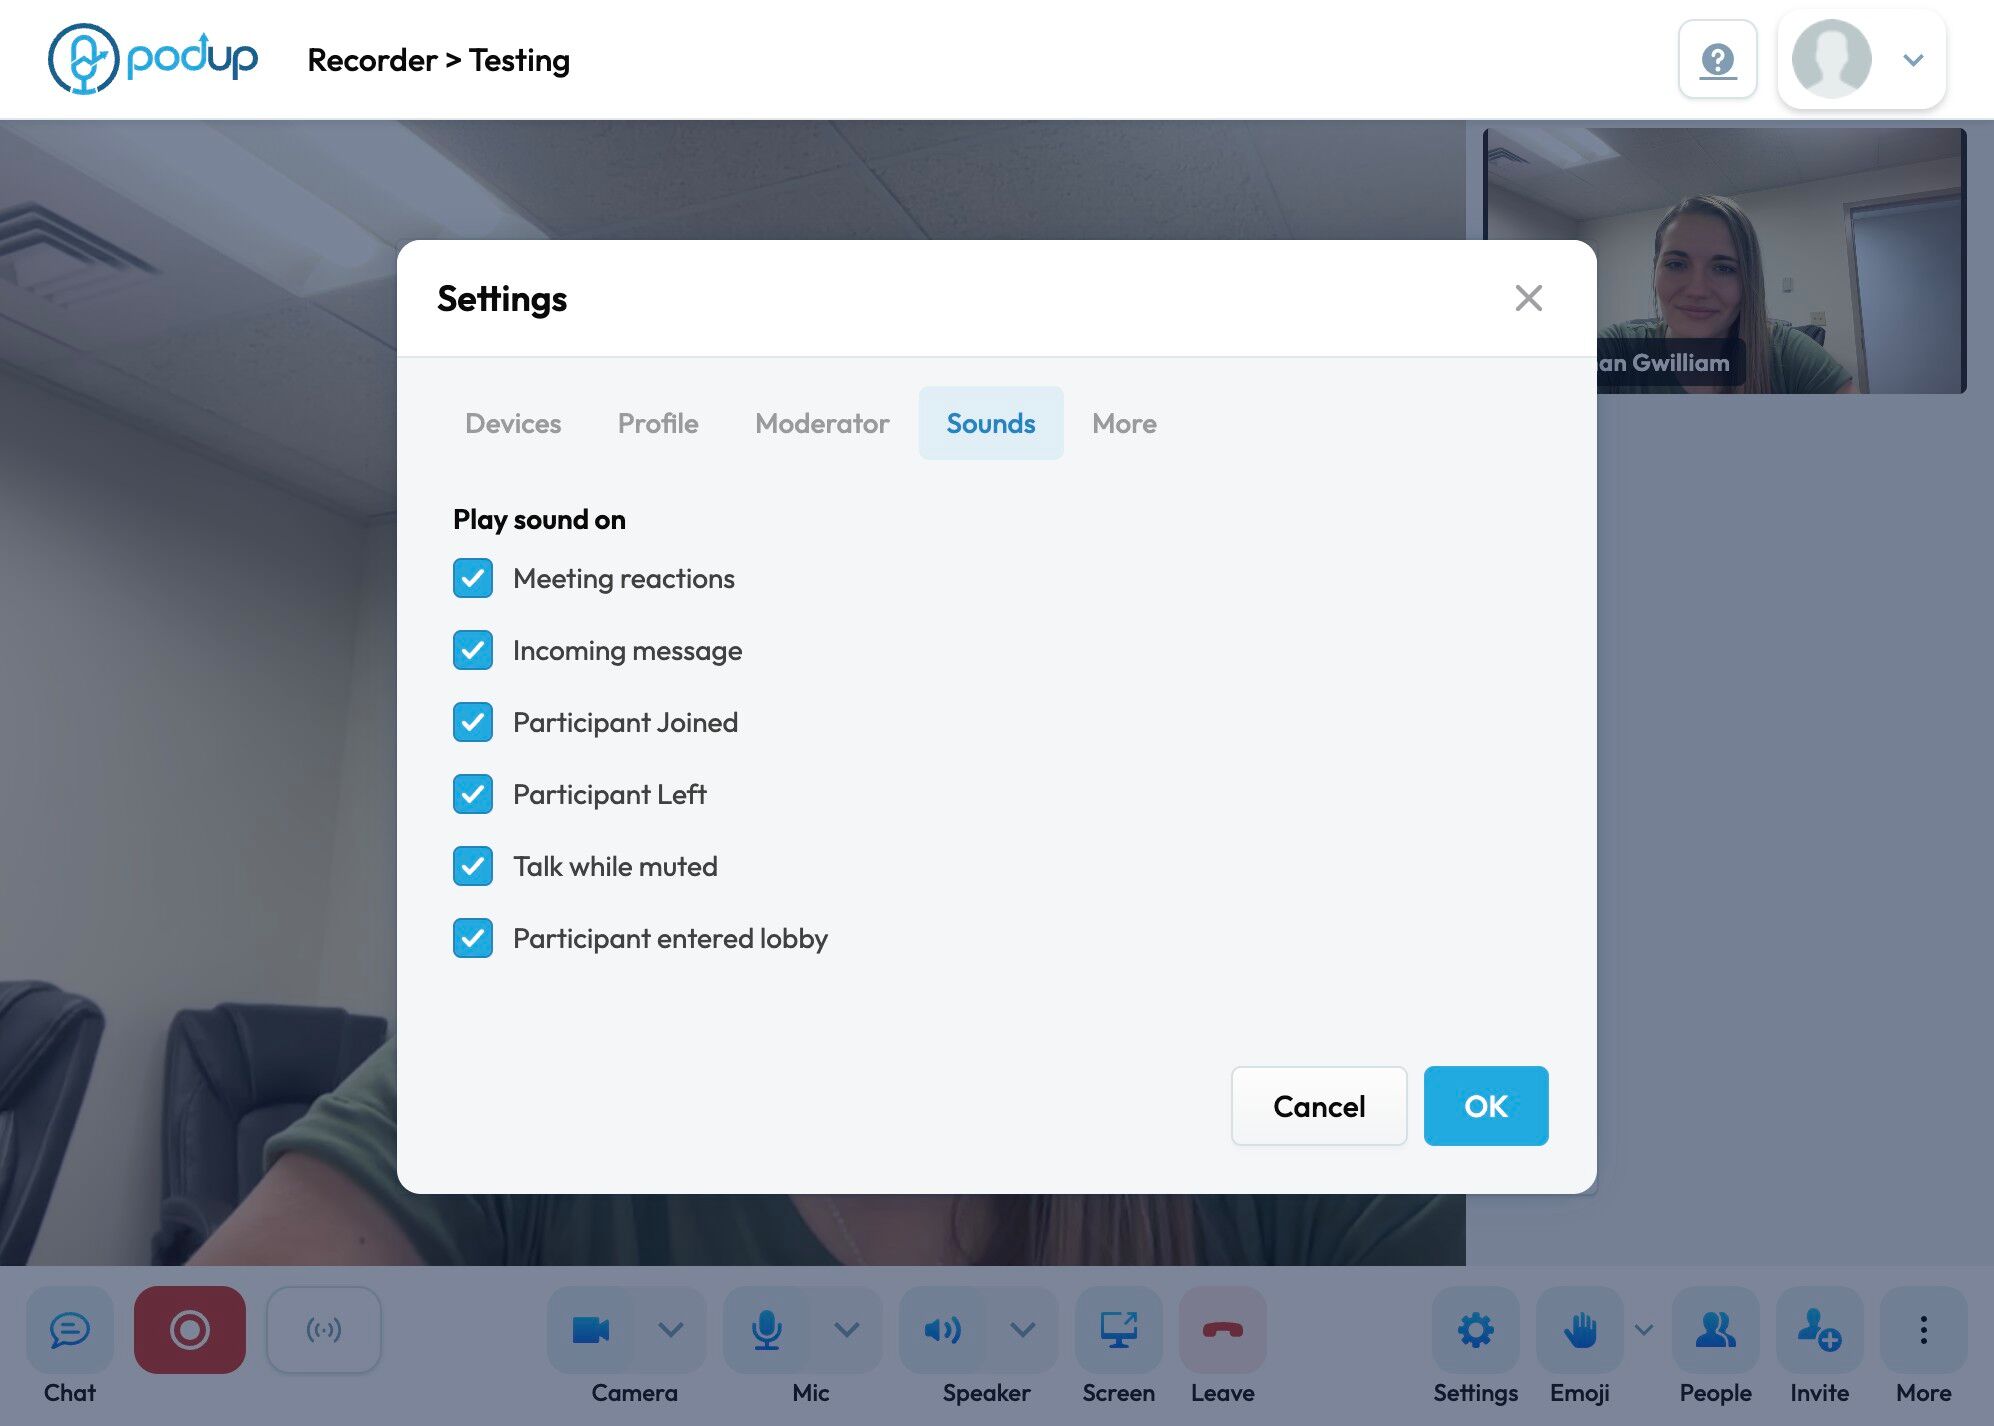Click the red Leave call icon
The image size is (1994, 1426).
click(x=1222, y=1329)
